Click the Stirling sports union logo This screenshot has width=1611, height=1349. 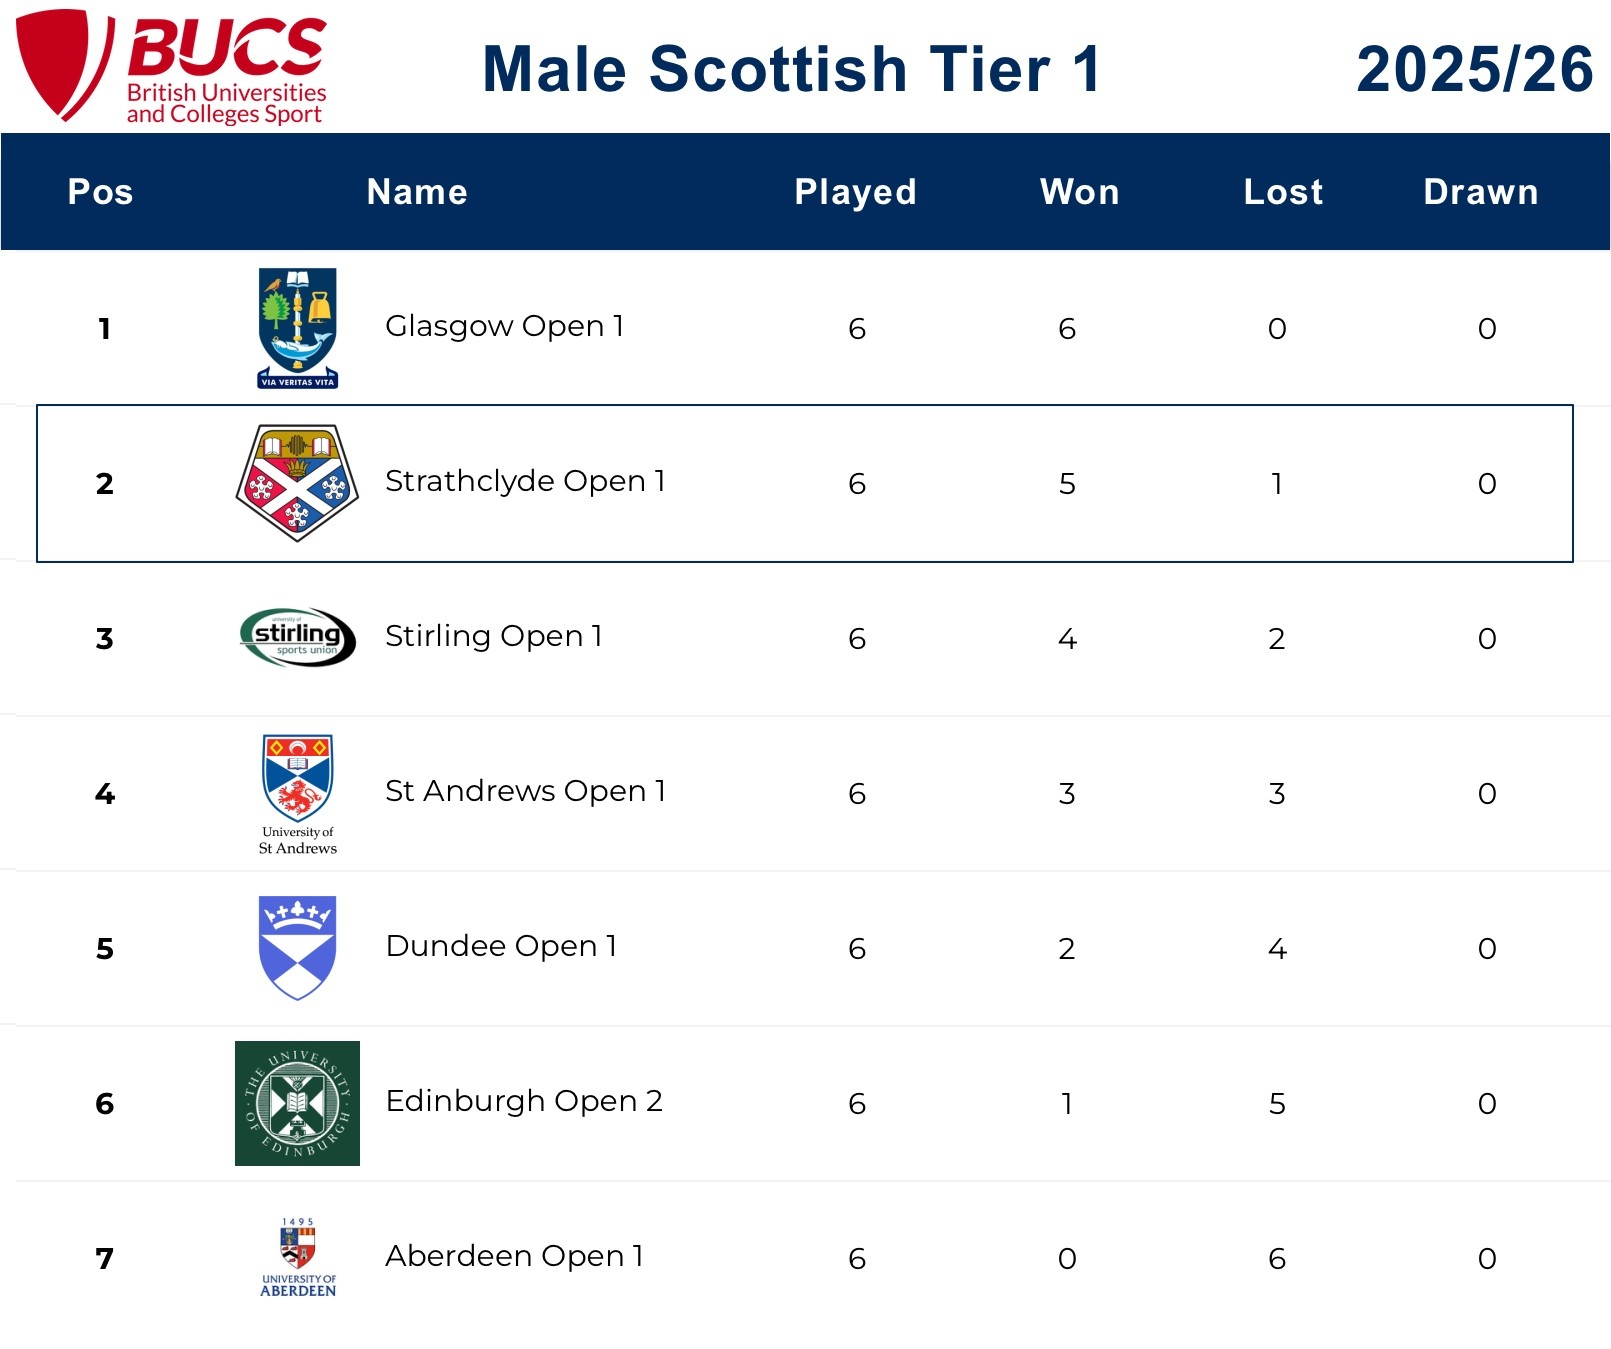pyautogui.click(x=298, y=637)
